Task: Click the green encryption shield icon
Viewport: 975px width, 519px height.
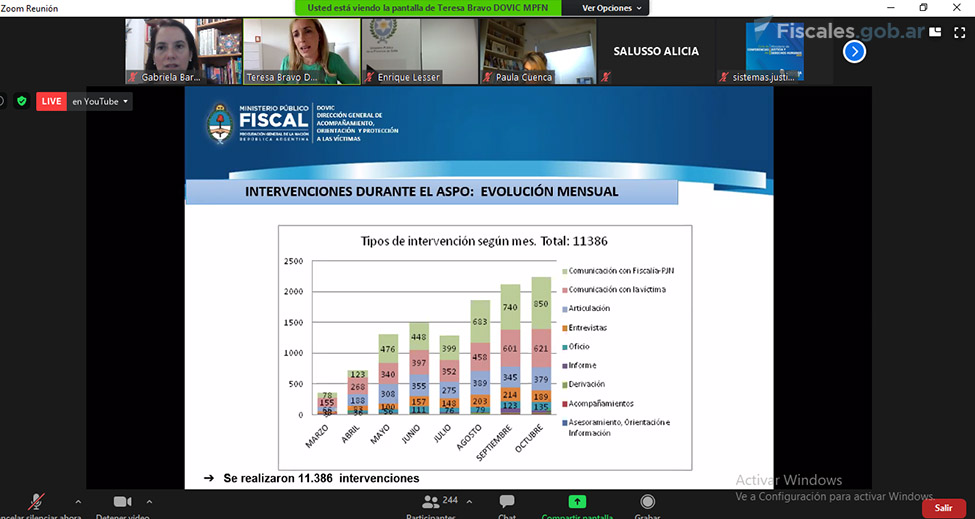Action: 21,101
